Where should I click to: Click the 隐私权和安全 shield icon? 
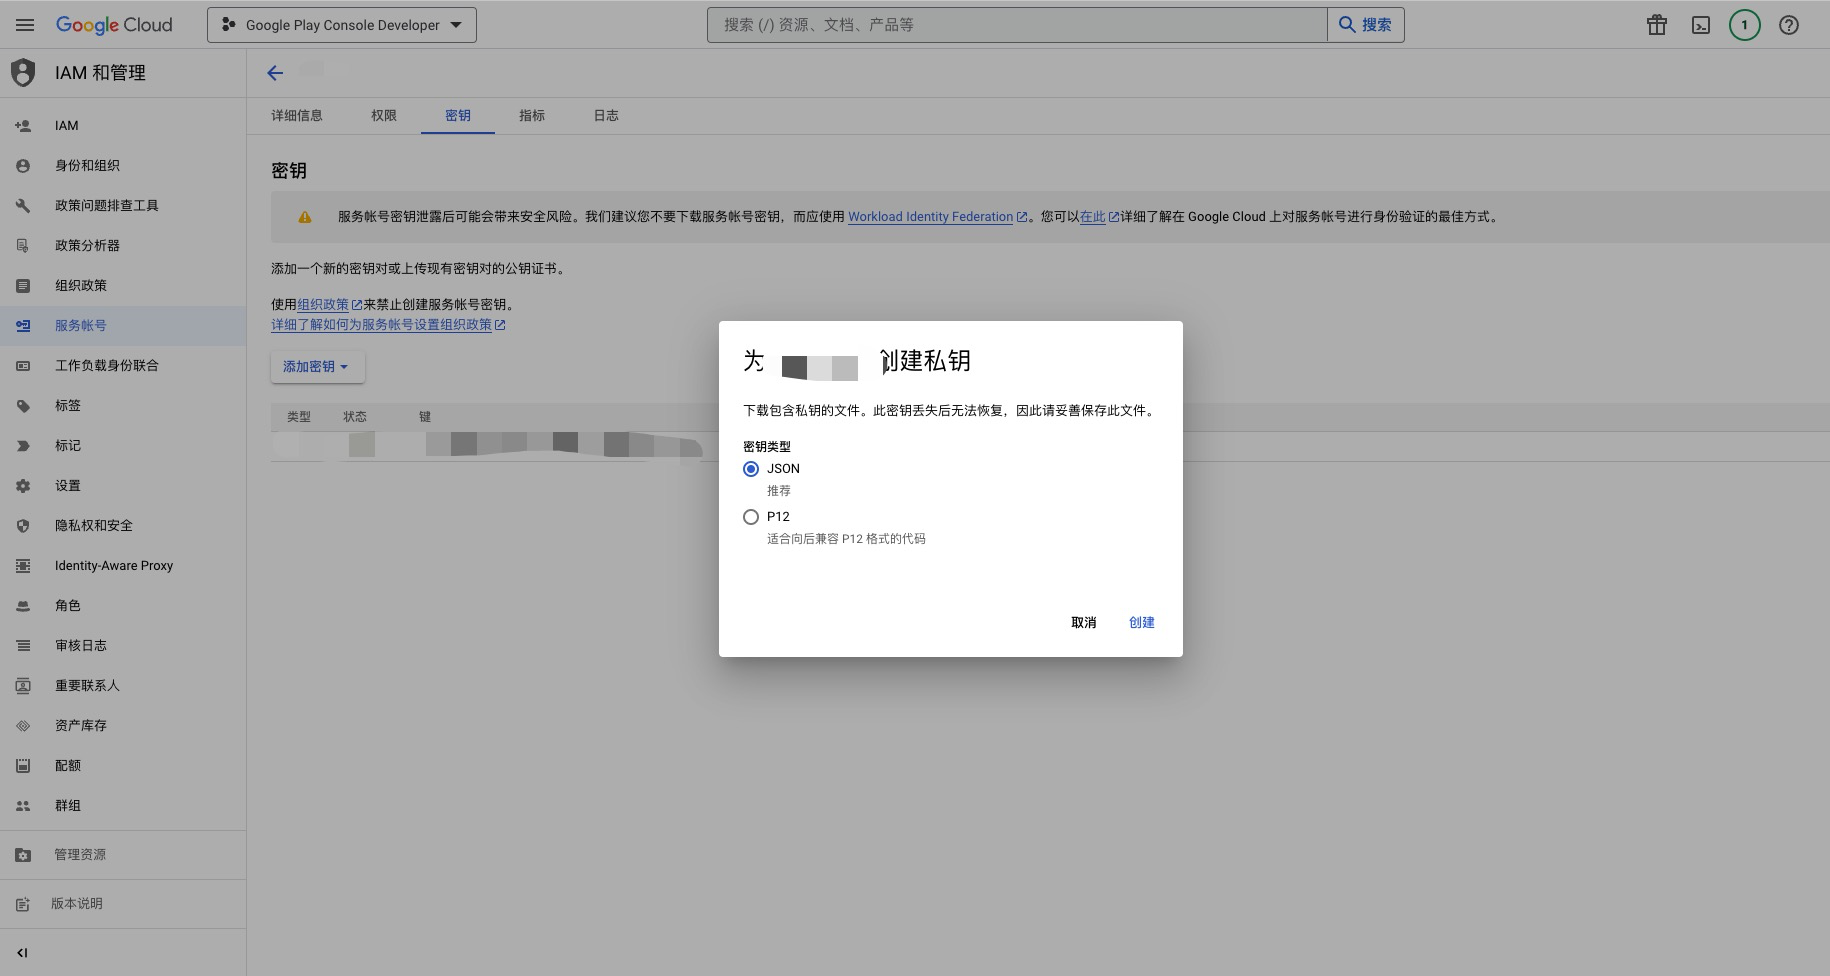point(23,526)
